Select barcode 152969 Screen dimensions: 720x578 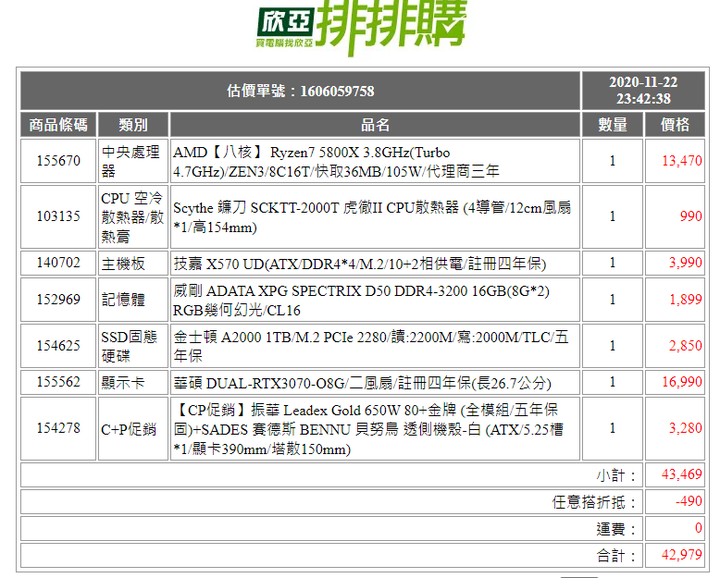point(58,299)
